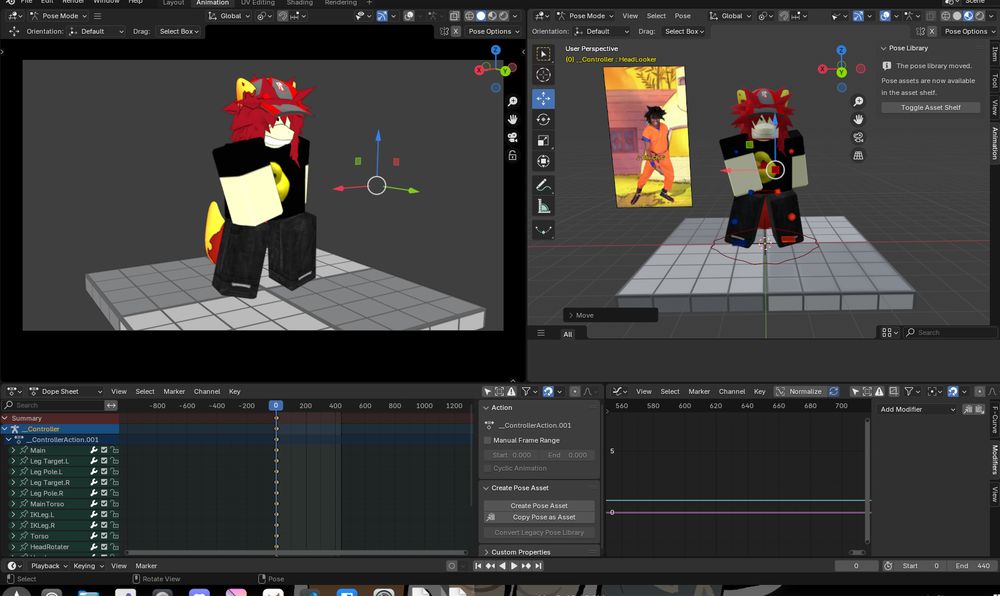Screen dimensions: 1000x596
Task: Click the asset shelf All tab
Action: coord(568,334)
